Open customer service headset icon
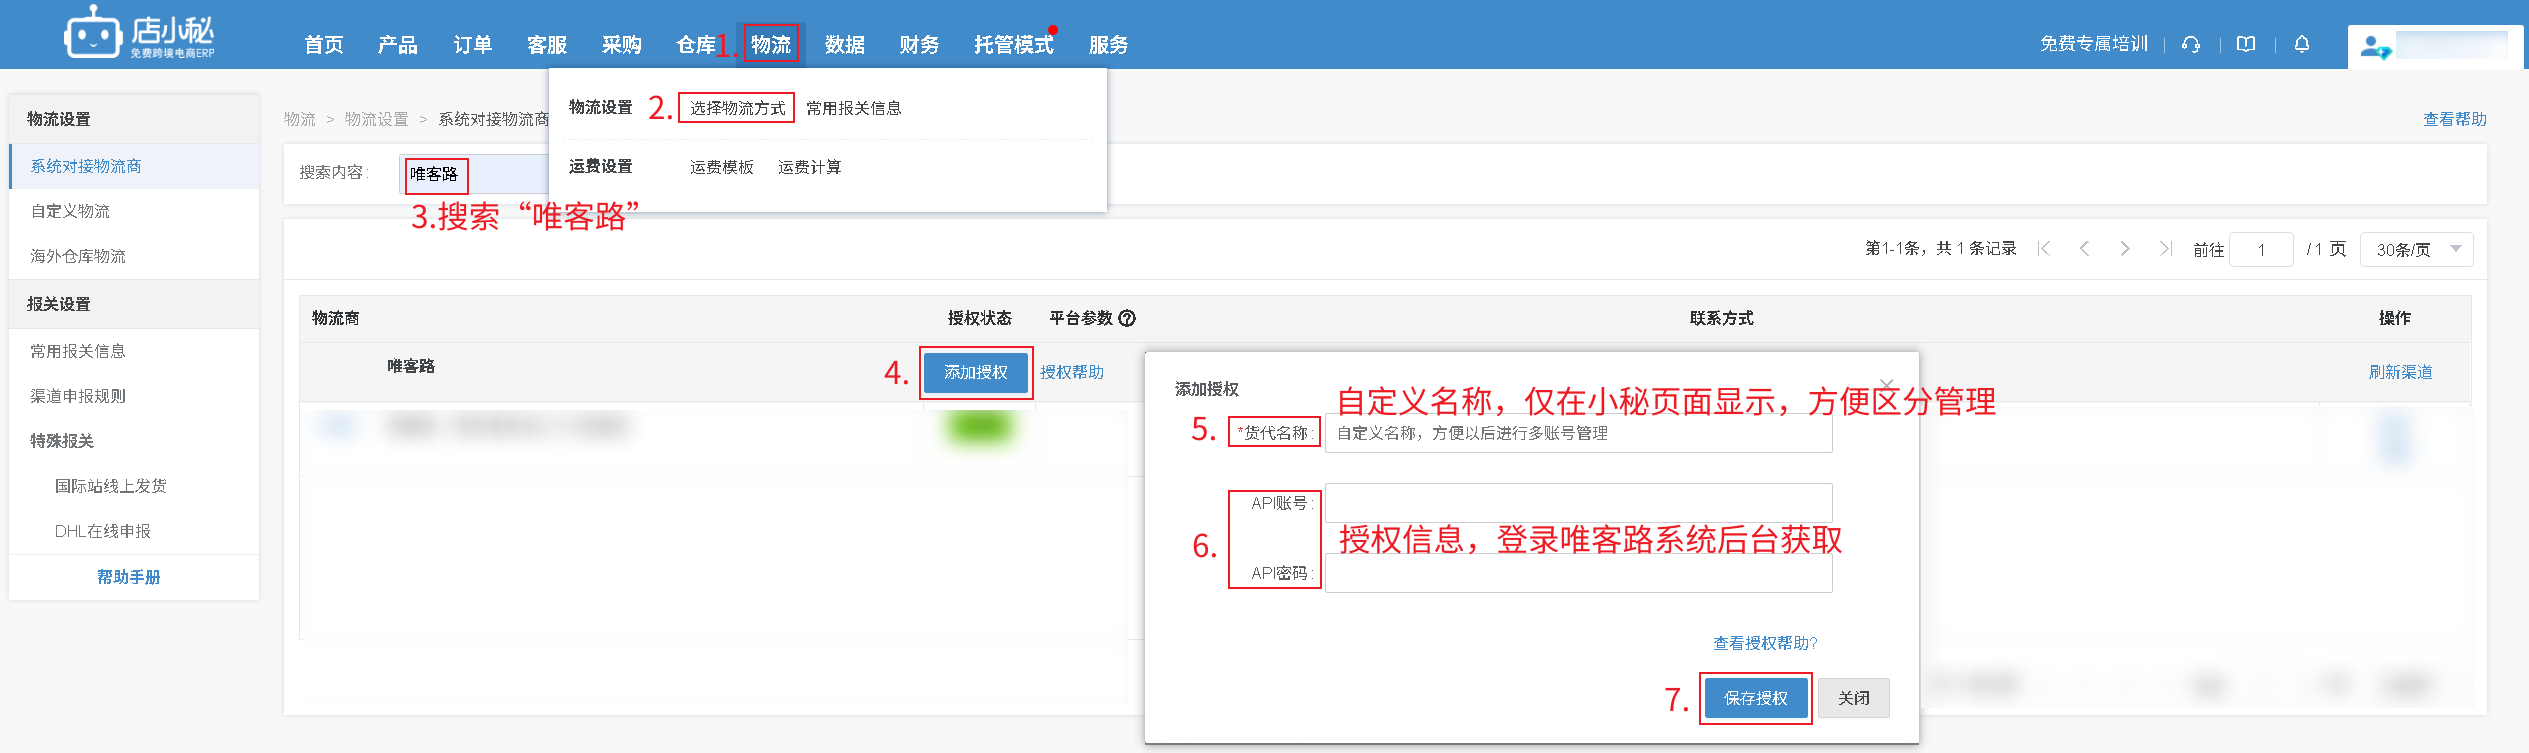This screenshot has height=753, width=2529. [x=2191, y=44]
